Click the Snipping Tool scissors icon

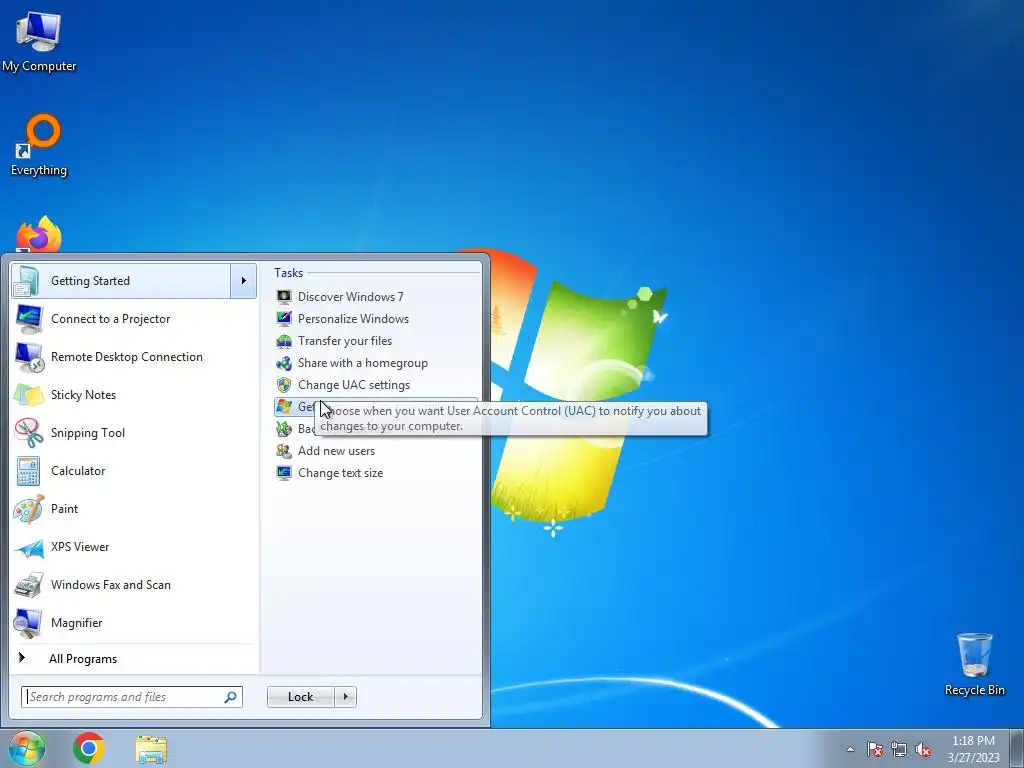pos(28,433)
